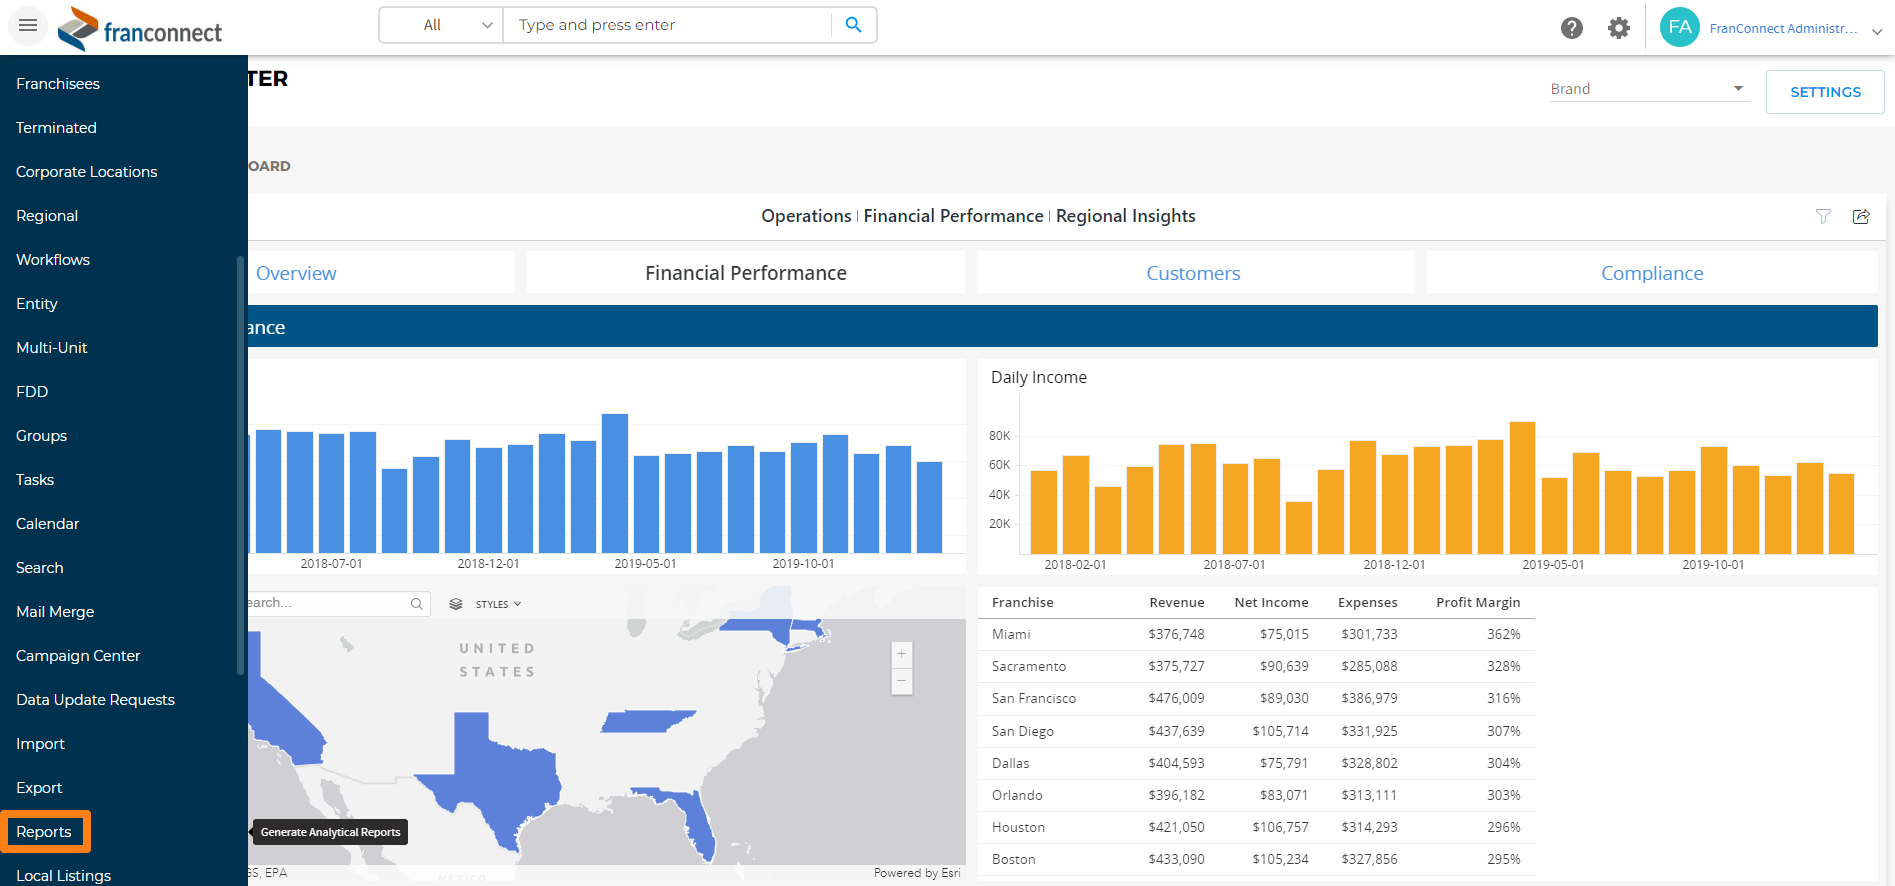Sort table by Expenses column header
The height and width of the screenshot is (886, 1895).
click(x=1367, y=602)
